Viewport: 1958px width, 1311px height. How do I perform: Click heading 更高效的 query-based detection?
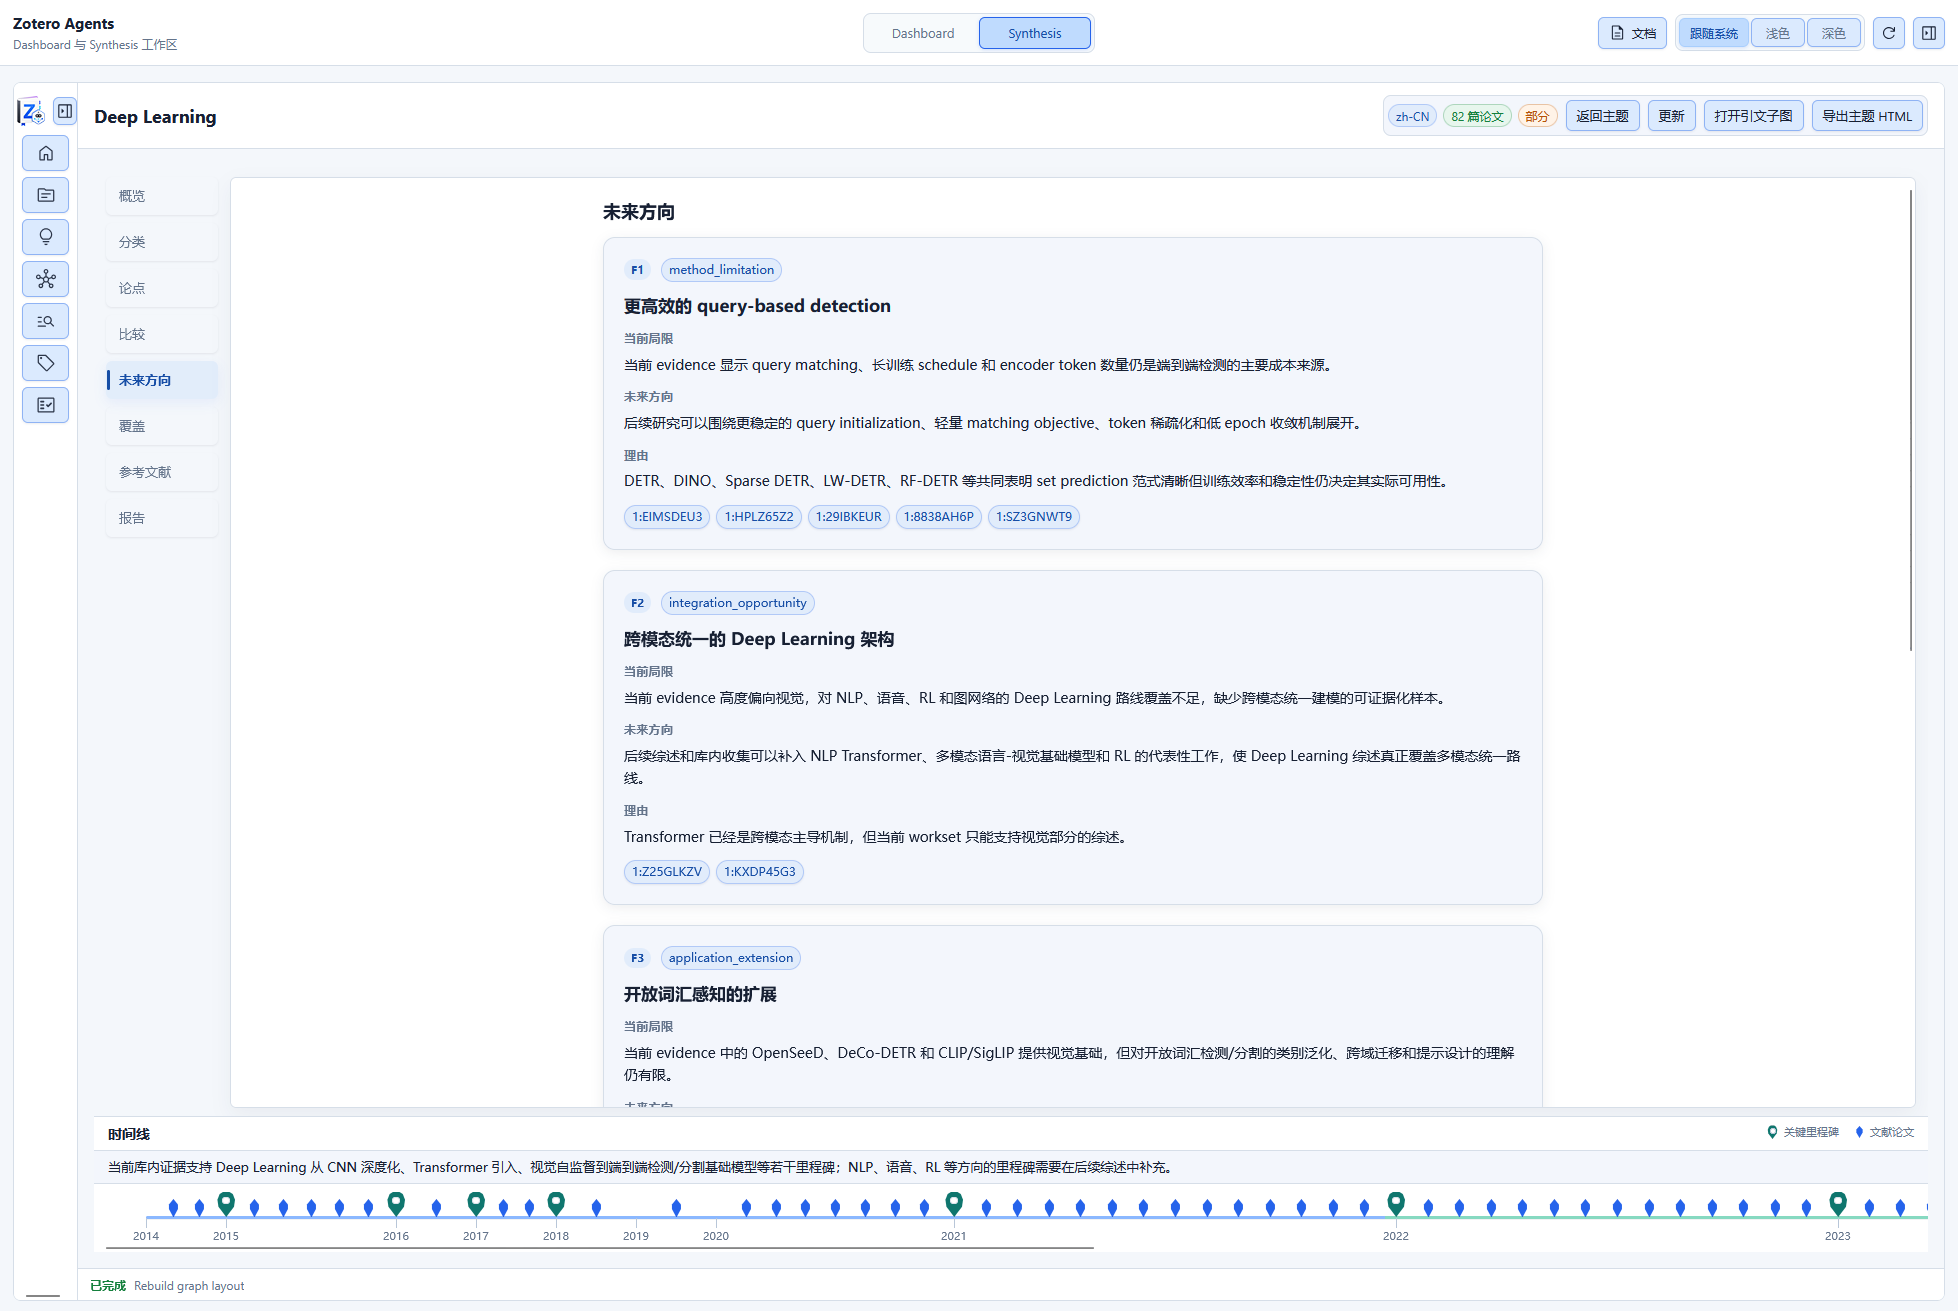(x=757, y=306)
